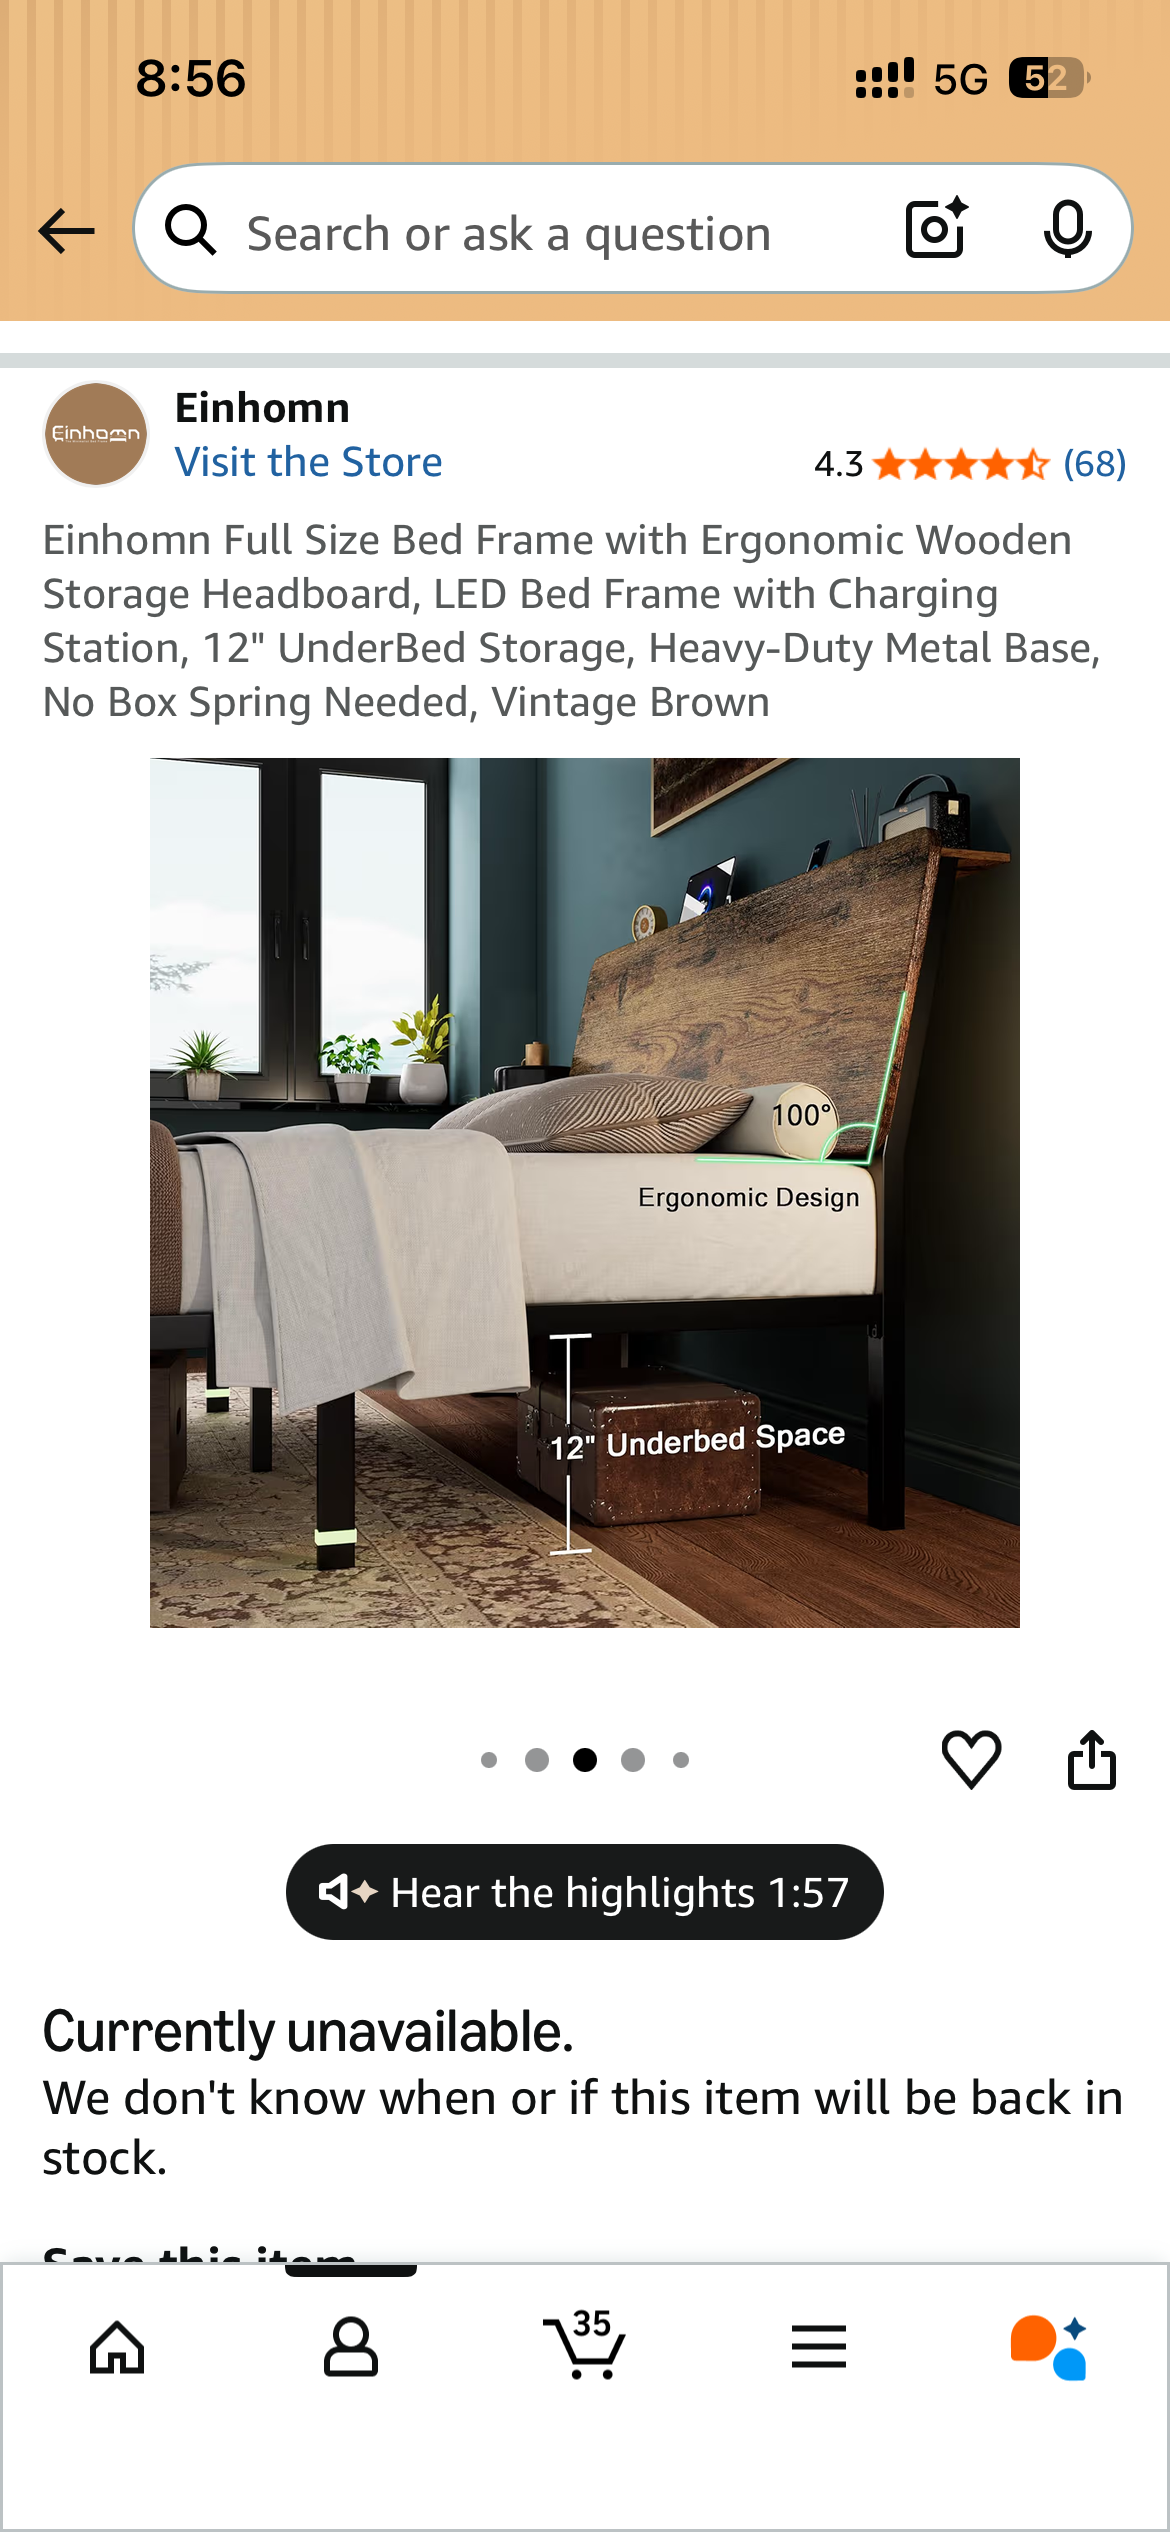Add item to wishlist heart icon
Image resolution: width=1170 pixels, height=2532 pixels.
click(x=971, y=1759)
